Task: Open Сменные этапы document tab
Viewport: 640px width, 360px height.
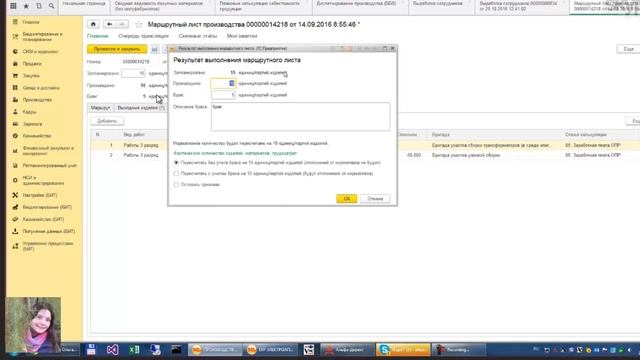Action: [198, 36]
